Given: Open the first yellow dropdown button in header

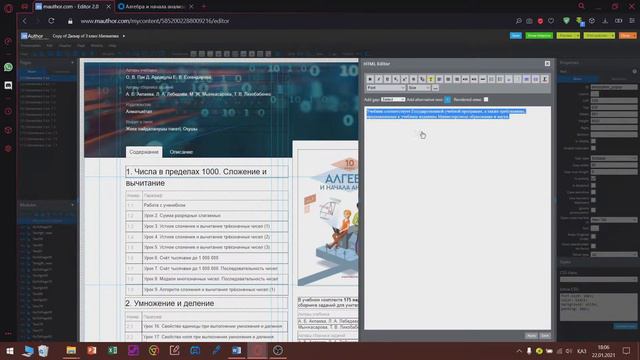Looking at the screenshot, I should click(568, 36).
